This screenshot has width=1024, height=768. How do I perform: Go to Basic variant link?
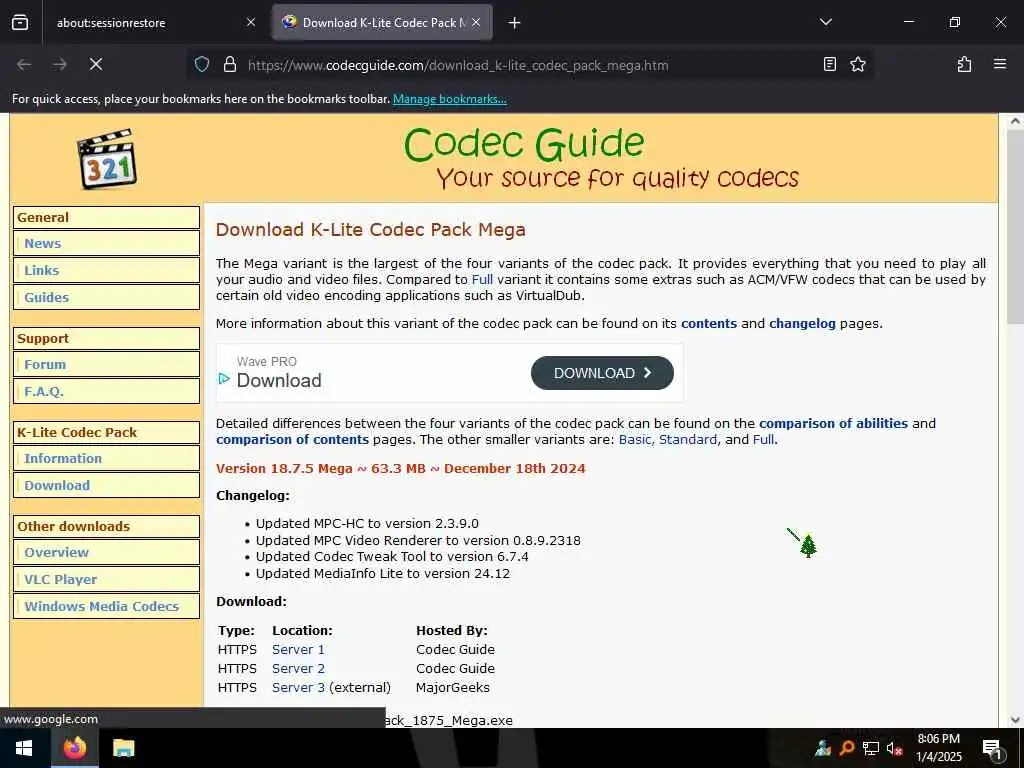[x=635, y=440]
